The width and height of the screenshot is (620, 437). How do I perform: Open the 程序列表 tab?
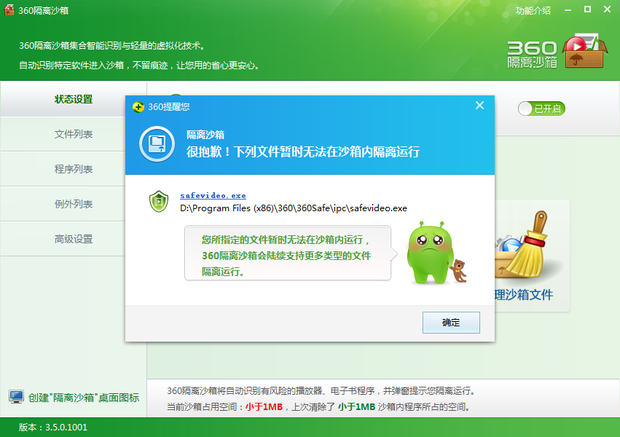point(73,169)
